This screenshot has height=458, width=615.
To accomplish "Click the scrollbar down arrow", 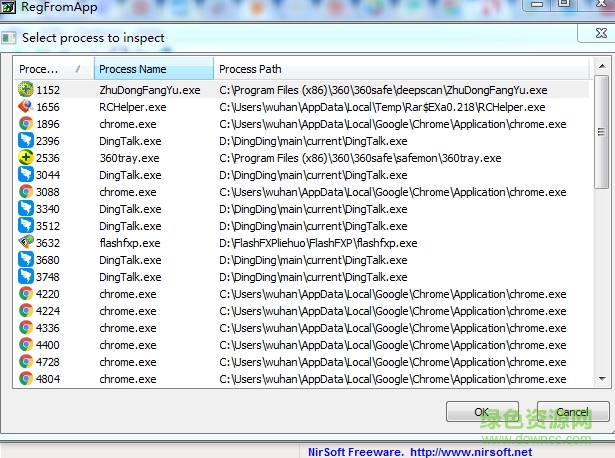I will [602, 379].
